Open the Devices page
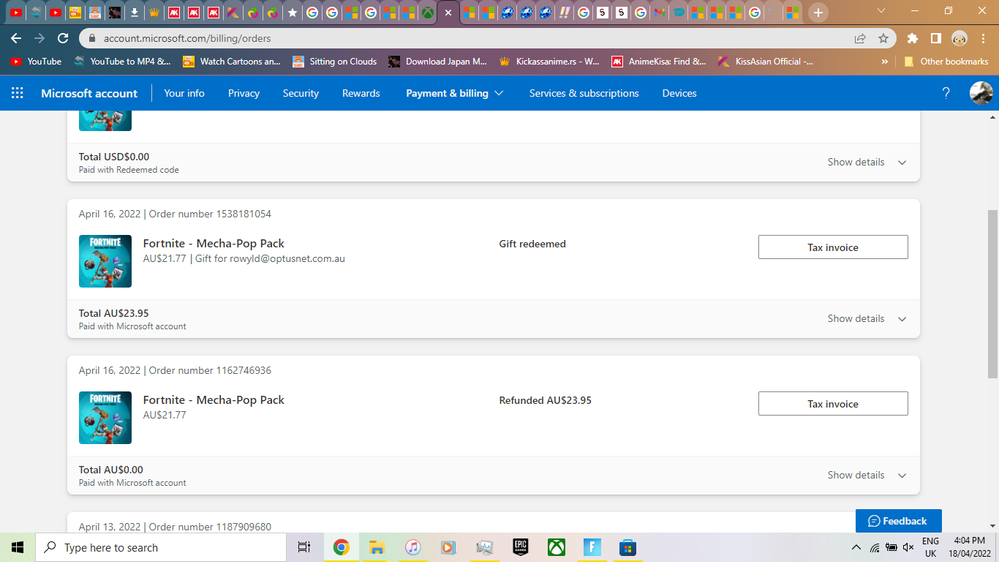999x562 pixels. [x=679, y=93]
